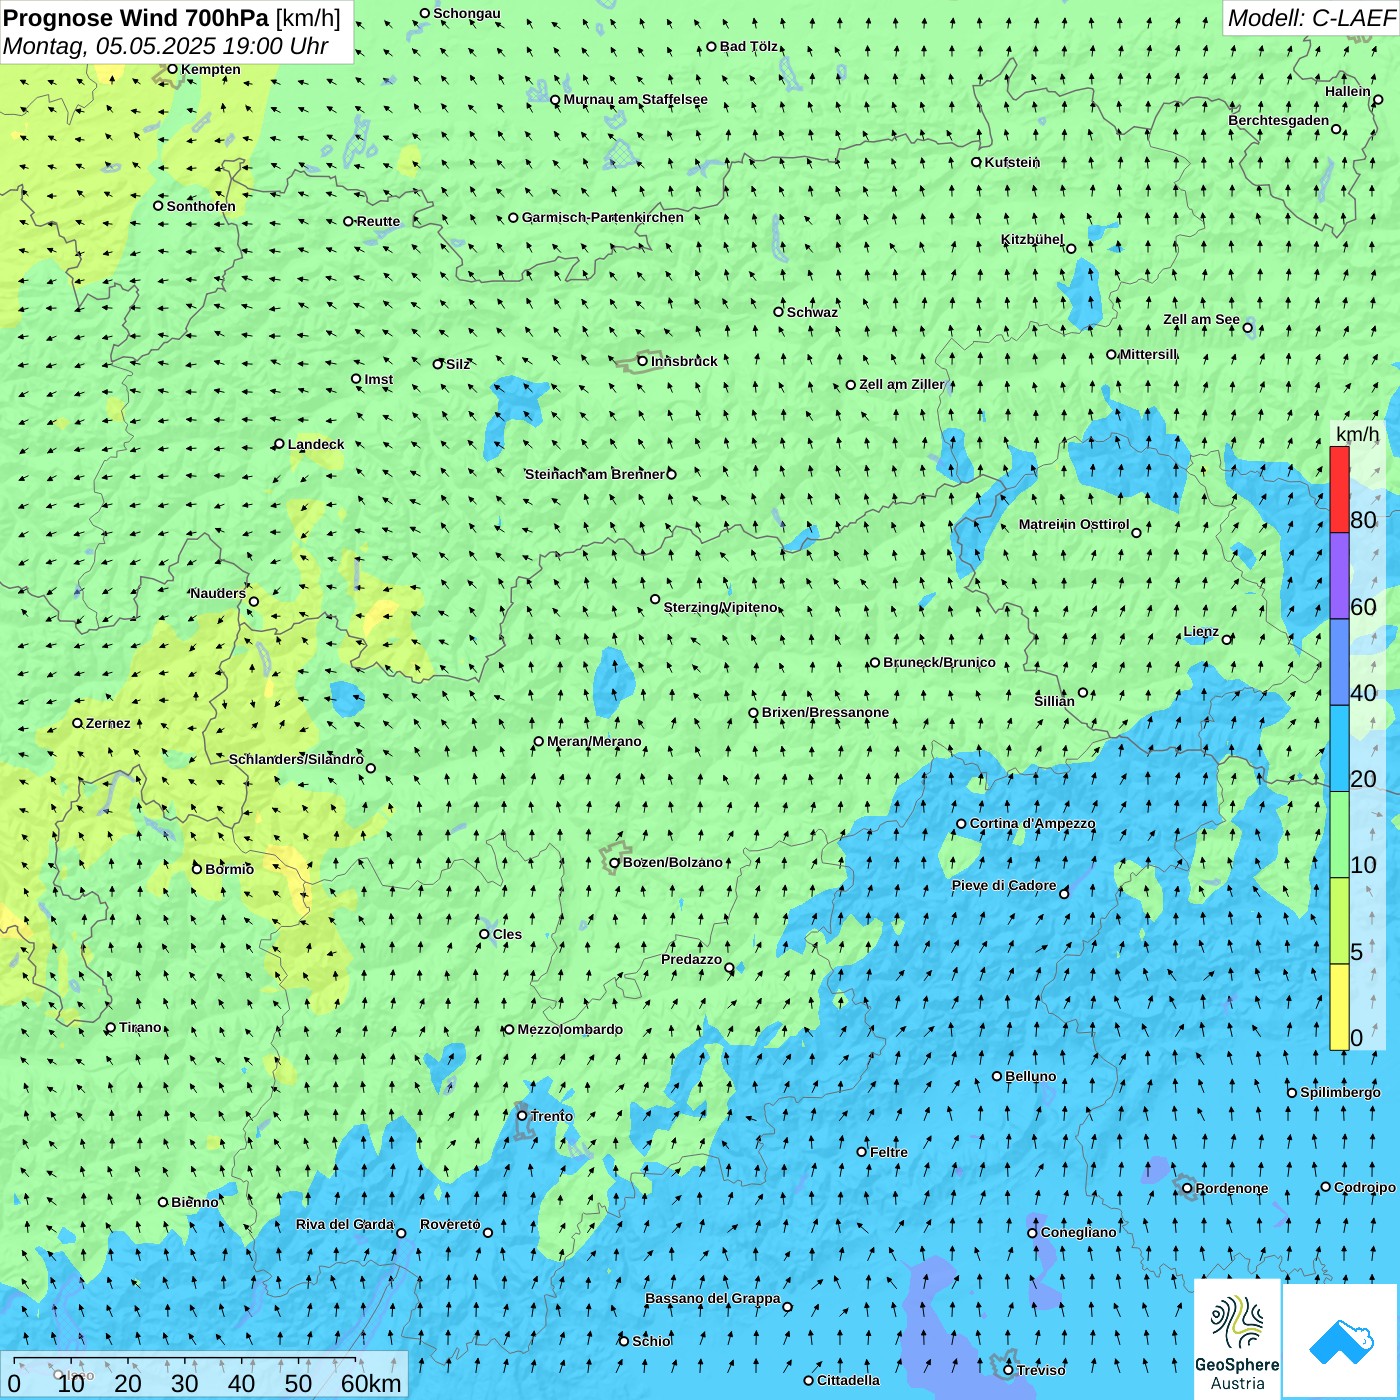Click the 'Codroipo' label

point(1365,1187)
